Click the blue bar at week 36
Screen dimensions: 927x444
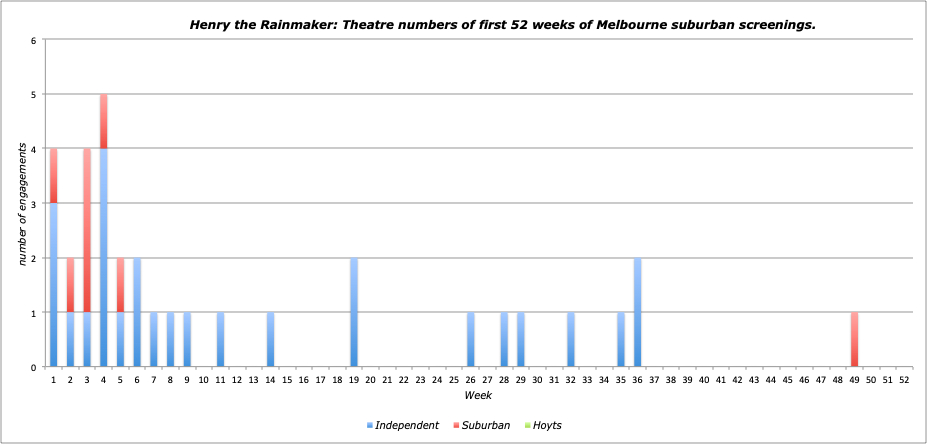pyautogui.click(x=637, y=312)
